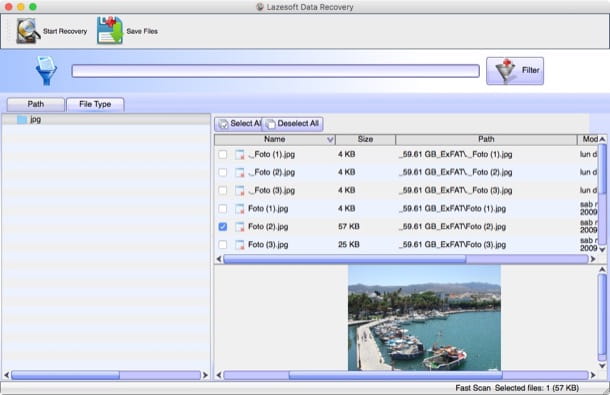Screen dimensions: 610x395
Task: Click the Select All icon
Action: point(223,124)
